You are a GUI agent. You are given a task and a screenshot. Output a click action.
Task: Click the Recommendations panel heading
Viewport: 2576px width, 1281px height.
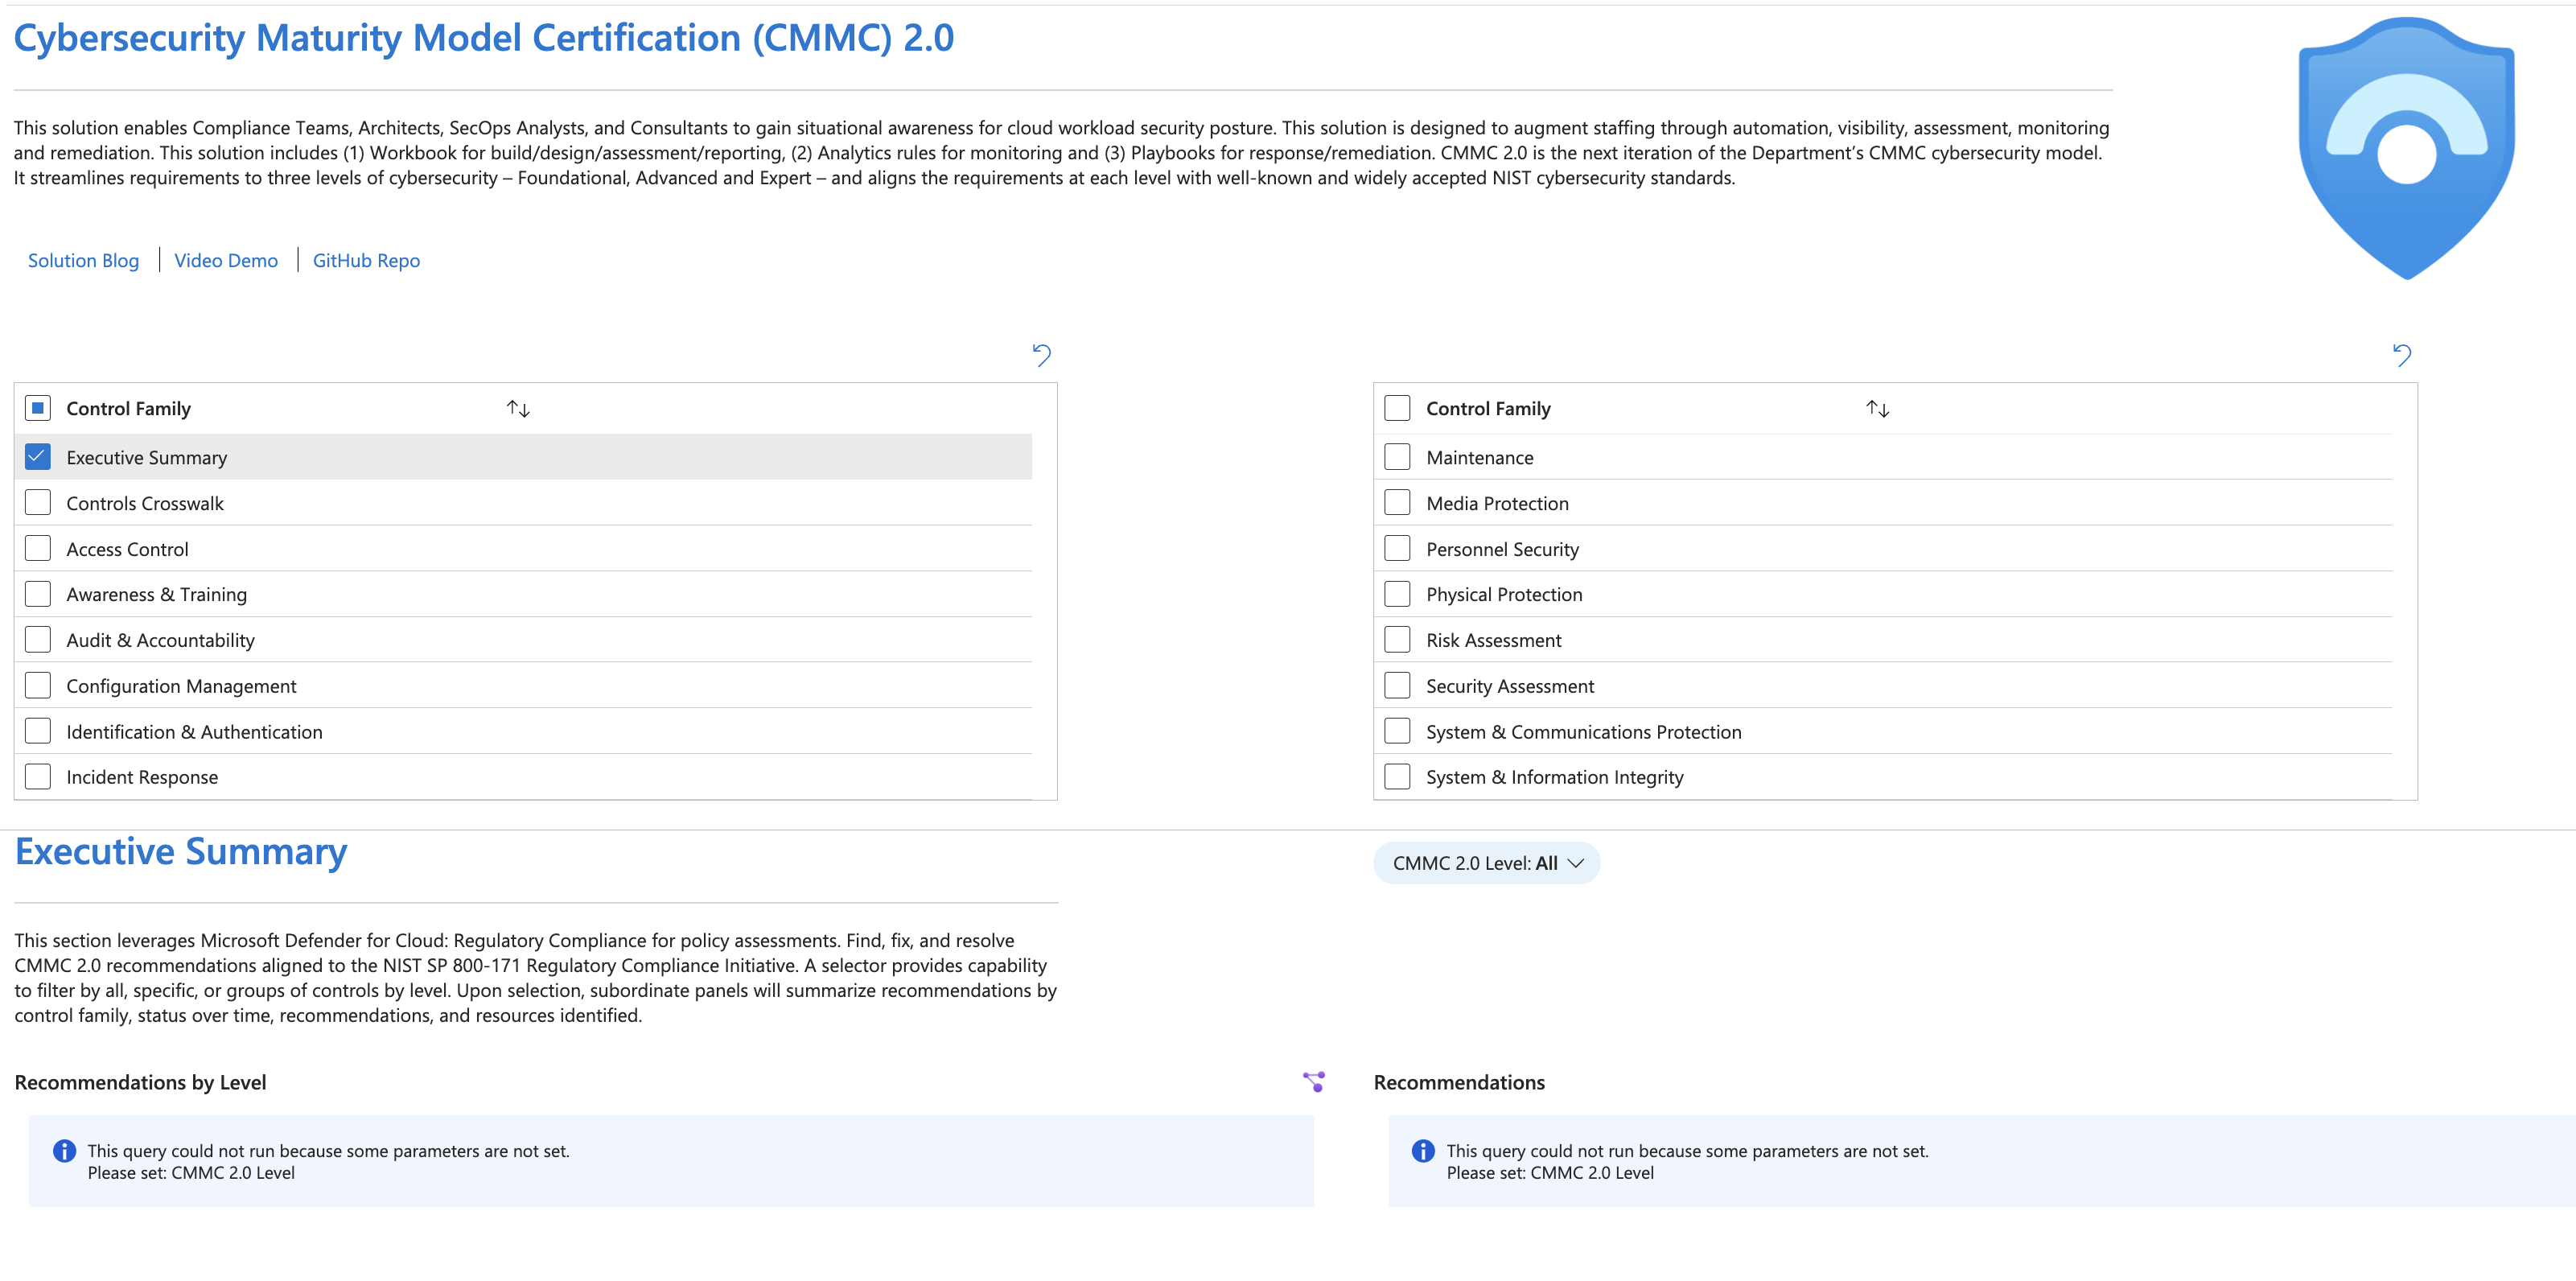point(1459,1083)
